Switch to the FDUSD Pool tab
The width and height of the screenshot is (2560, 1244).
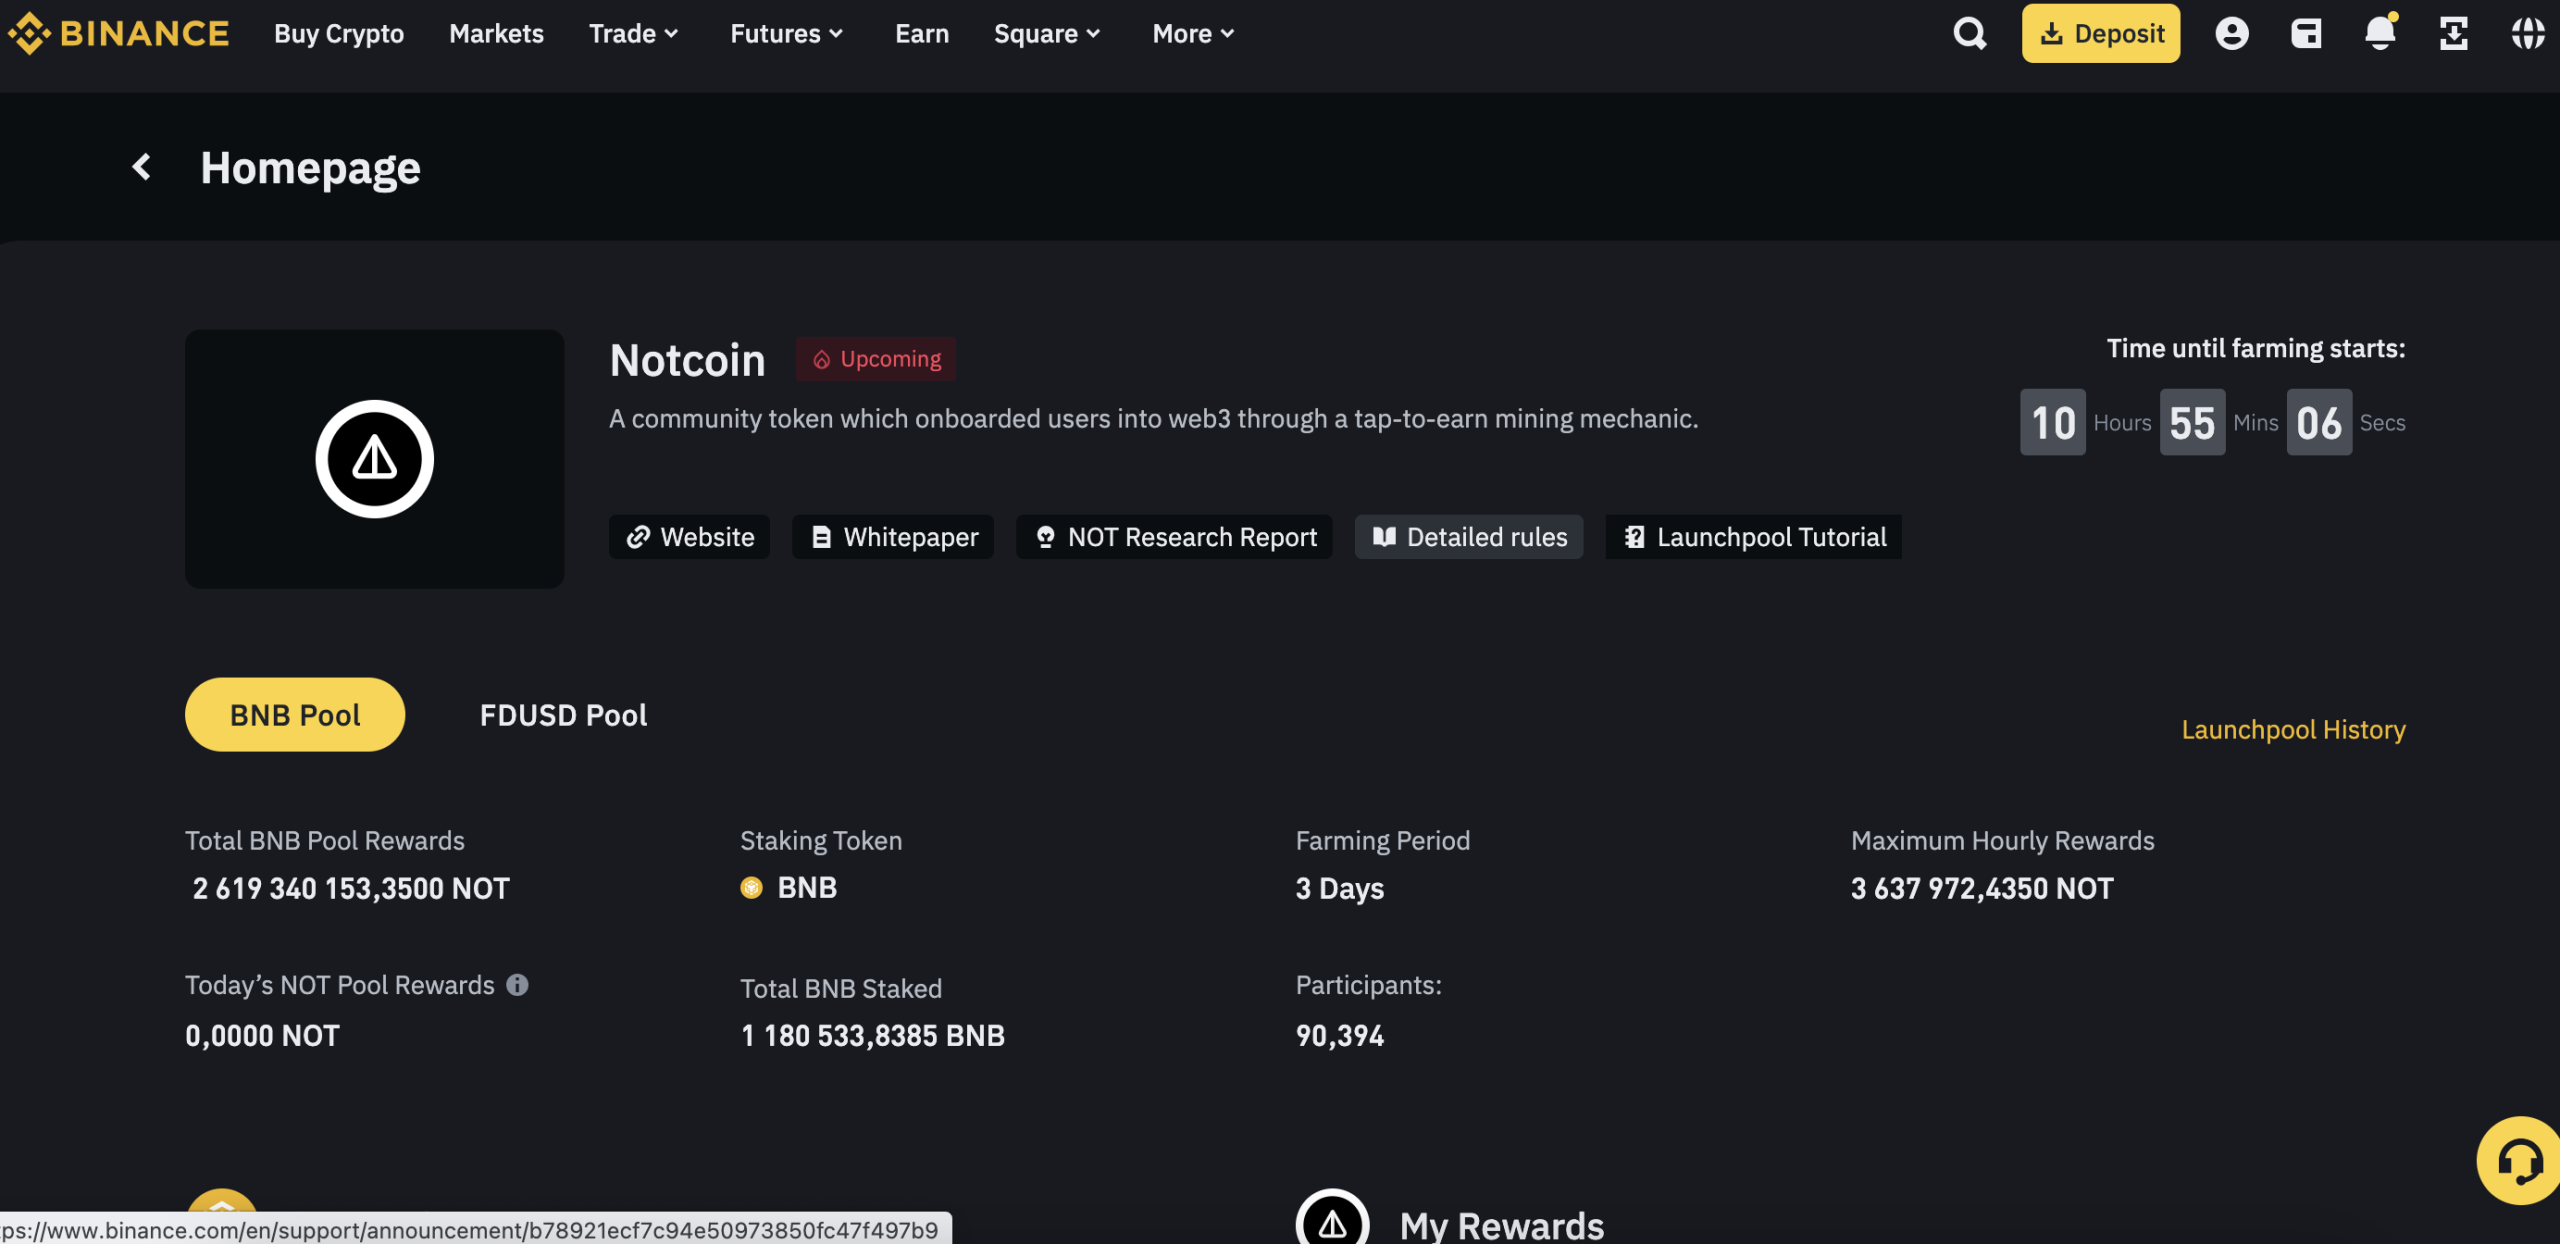(x=563, y=715)
